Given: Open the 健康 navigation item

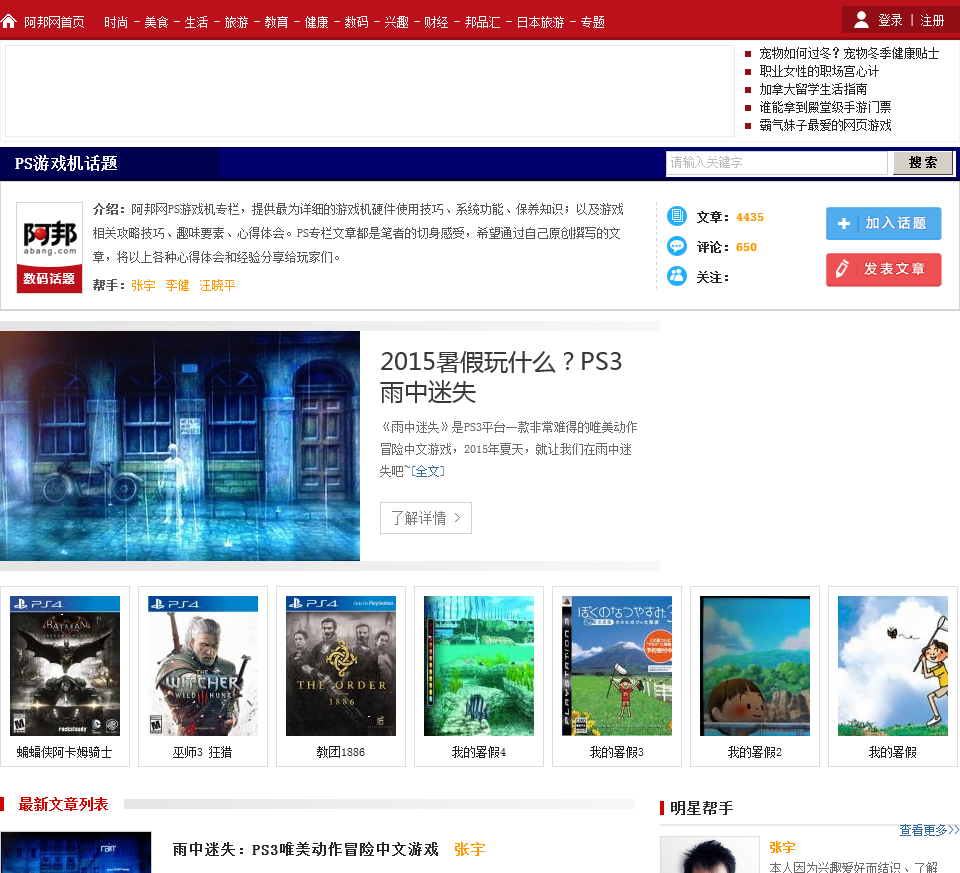Looking at the screenshot, I should click(317, 23).
